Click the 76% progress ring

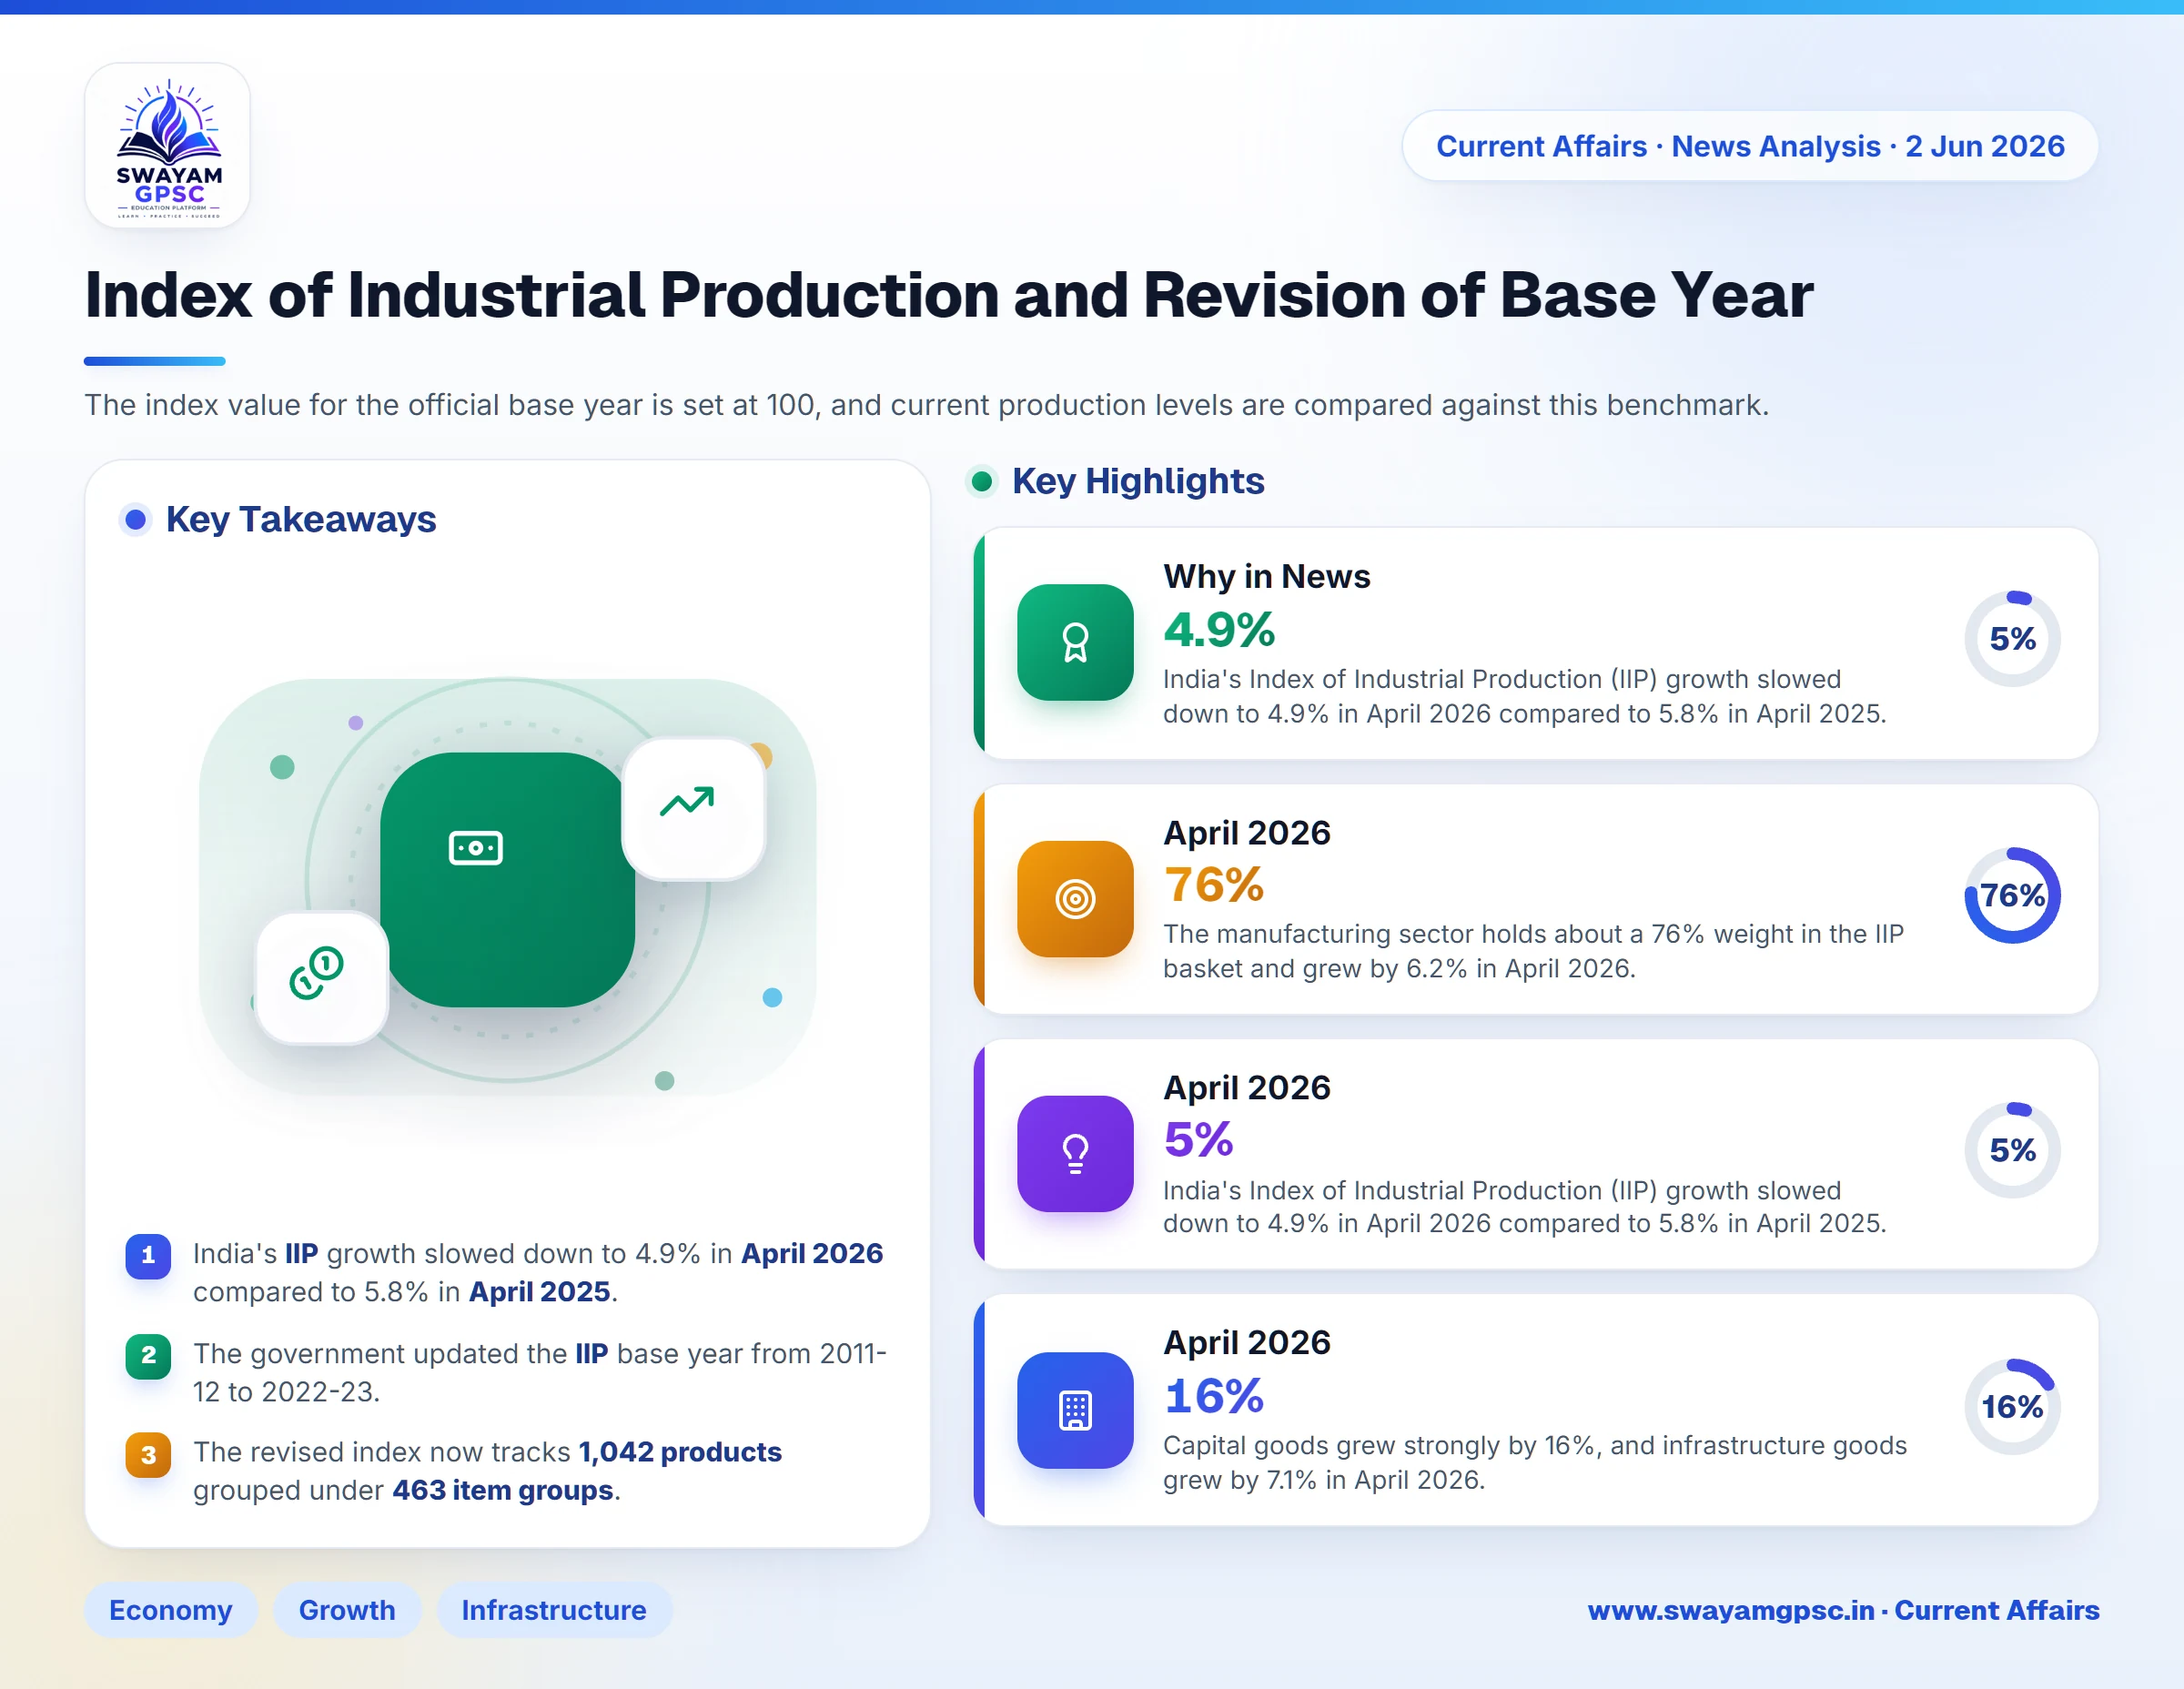(x=2012, y=895)
